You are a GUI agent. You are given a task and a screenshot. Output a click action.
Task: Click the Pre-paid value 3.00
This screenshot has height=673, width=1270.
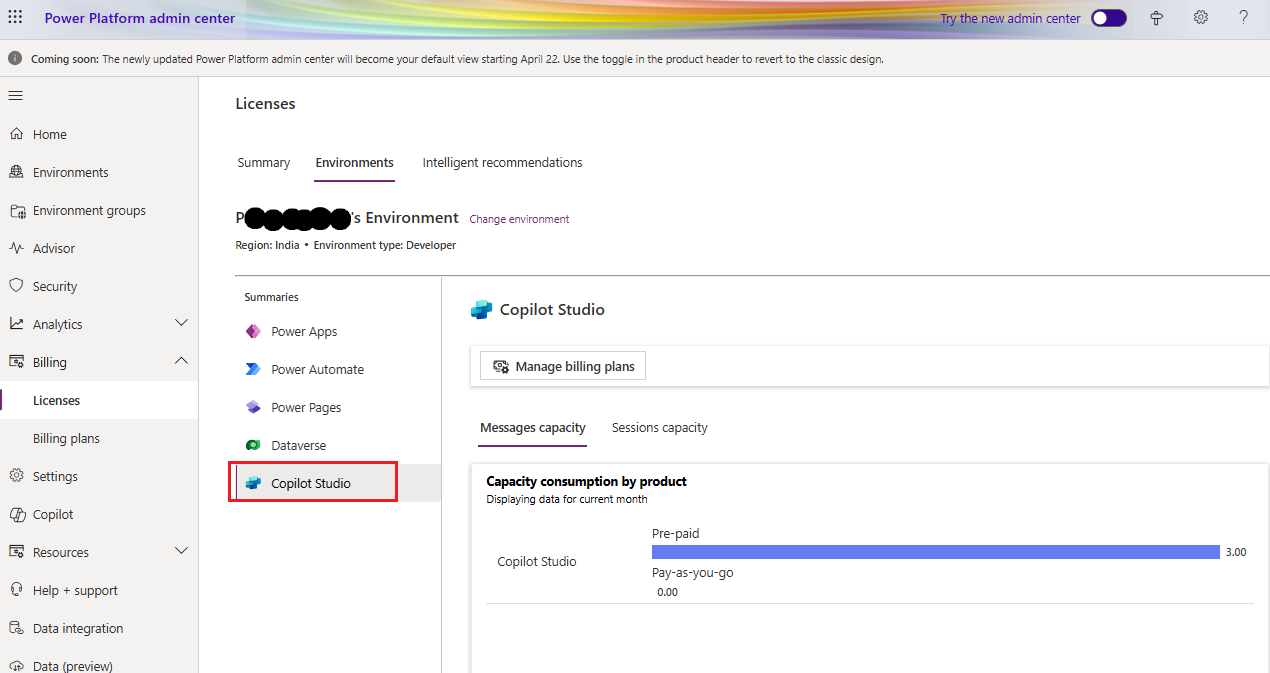pyautogui.click(x=1236, y=552)
